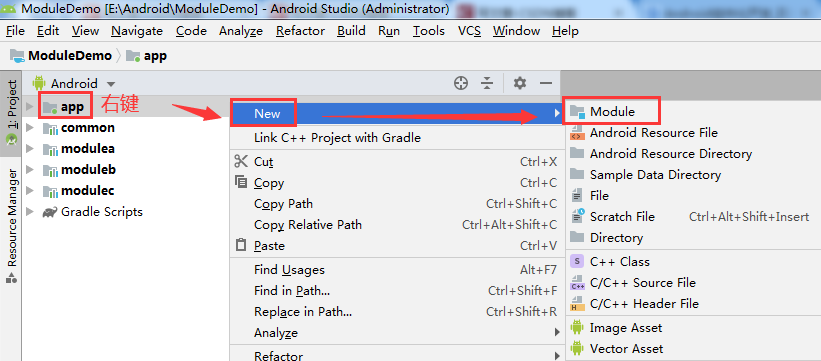Click the locate/scroll from source target icon
The height and width of the screenshot is (361, 821).
click(x=461, y=83)
